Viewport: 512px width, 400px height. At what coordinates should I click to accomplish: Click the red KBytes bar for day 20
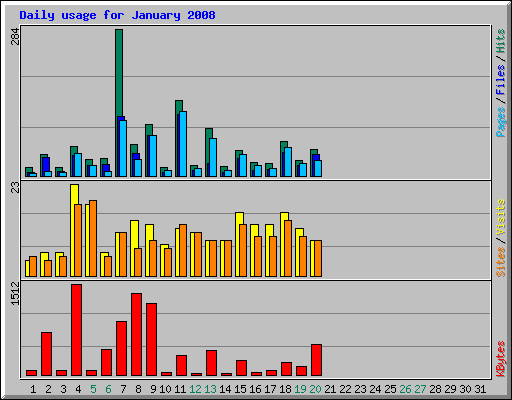coord(316,360)
